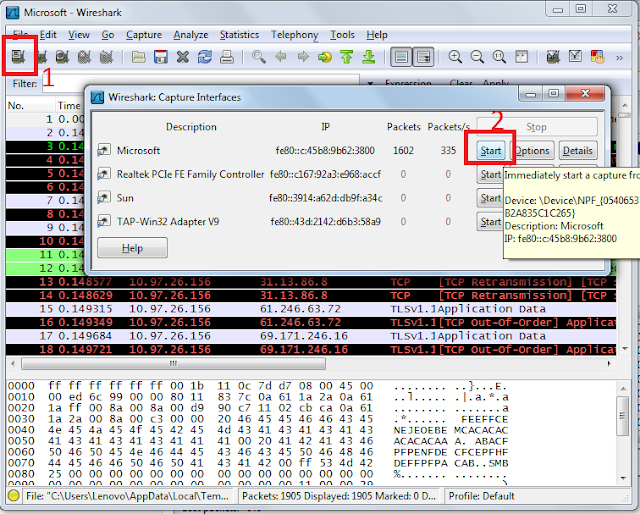Find a packet with magnifier icon
The image size is (640, 514).
pyautogui.click(x=259, y=57)
